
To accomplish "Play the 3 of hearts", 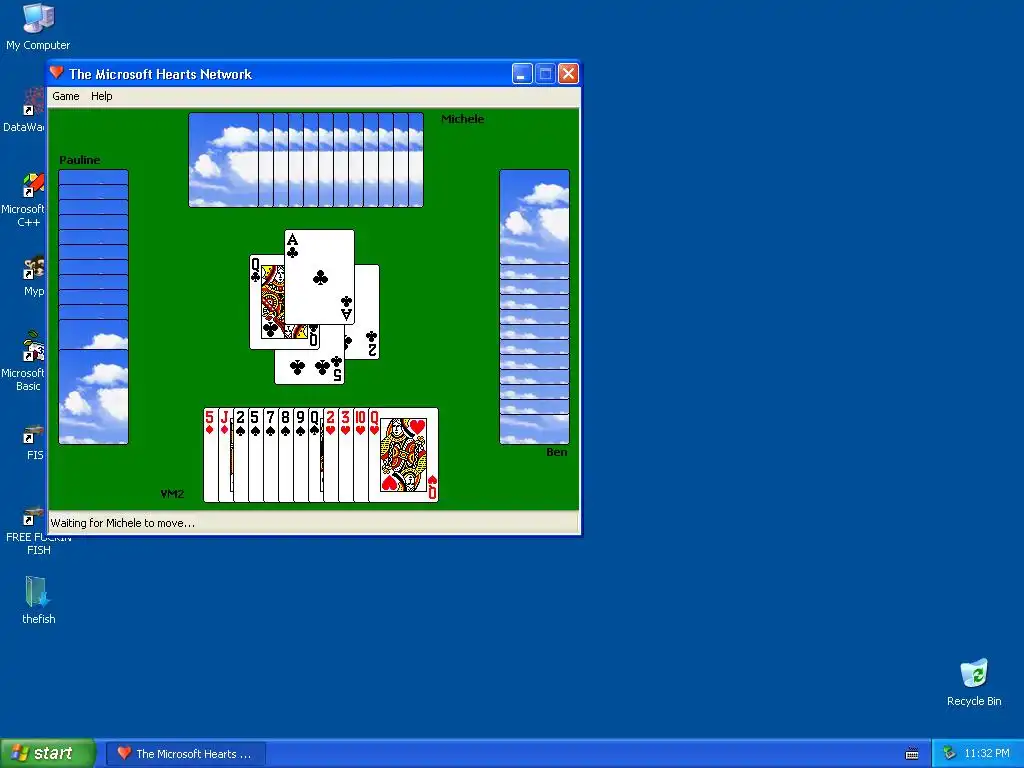I will coord(345,455).
